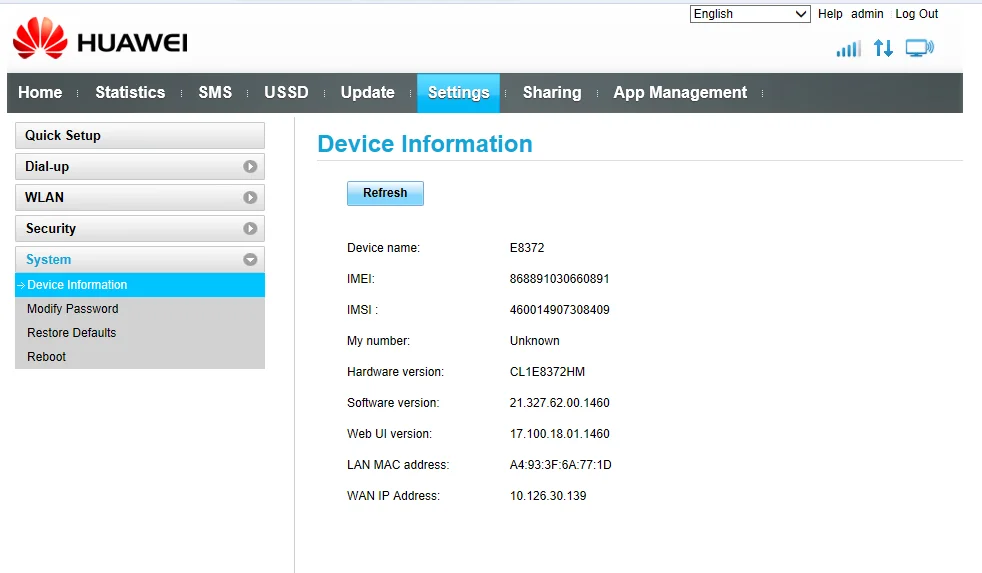This screenshot has height=573, width=982.
Task: Click the "Device name:" label
Action: (383, 247)
